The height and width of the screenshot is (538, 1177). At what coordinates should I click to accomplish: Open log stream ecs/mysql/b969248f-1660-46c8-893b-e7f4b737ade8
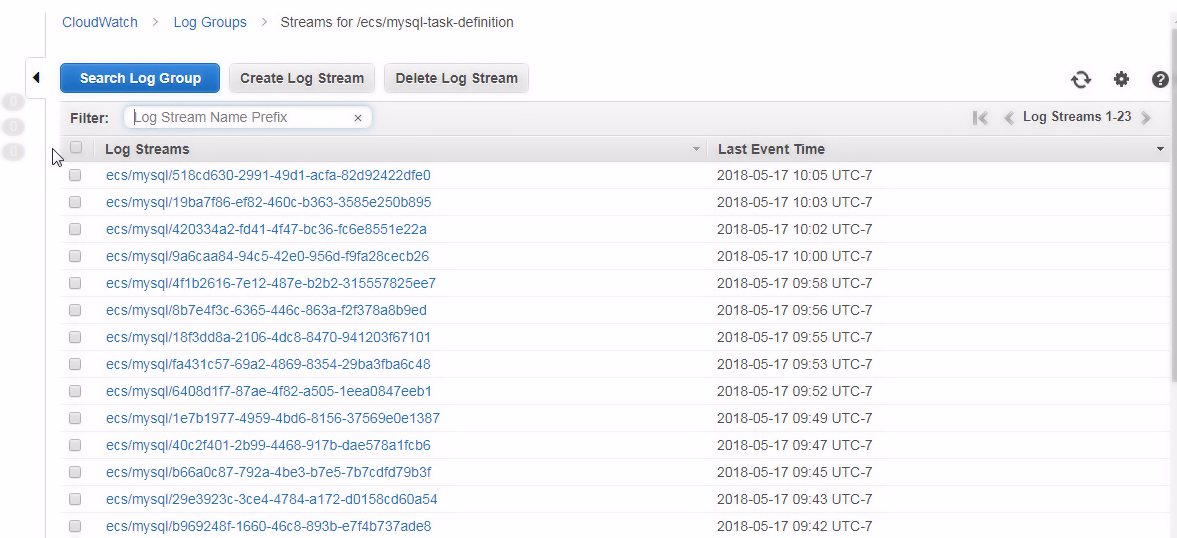pyautogui.click(x=269, y=527)
